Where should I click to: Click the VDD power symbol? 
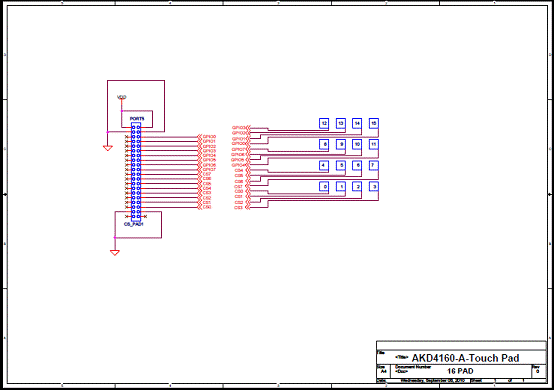[122, 97]
